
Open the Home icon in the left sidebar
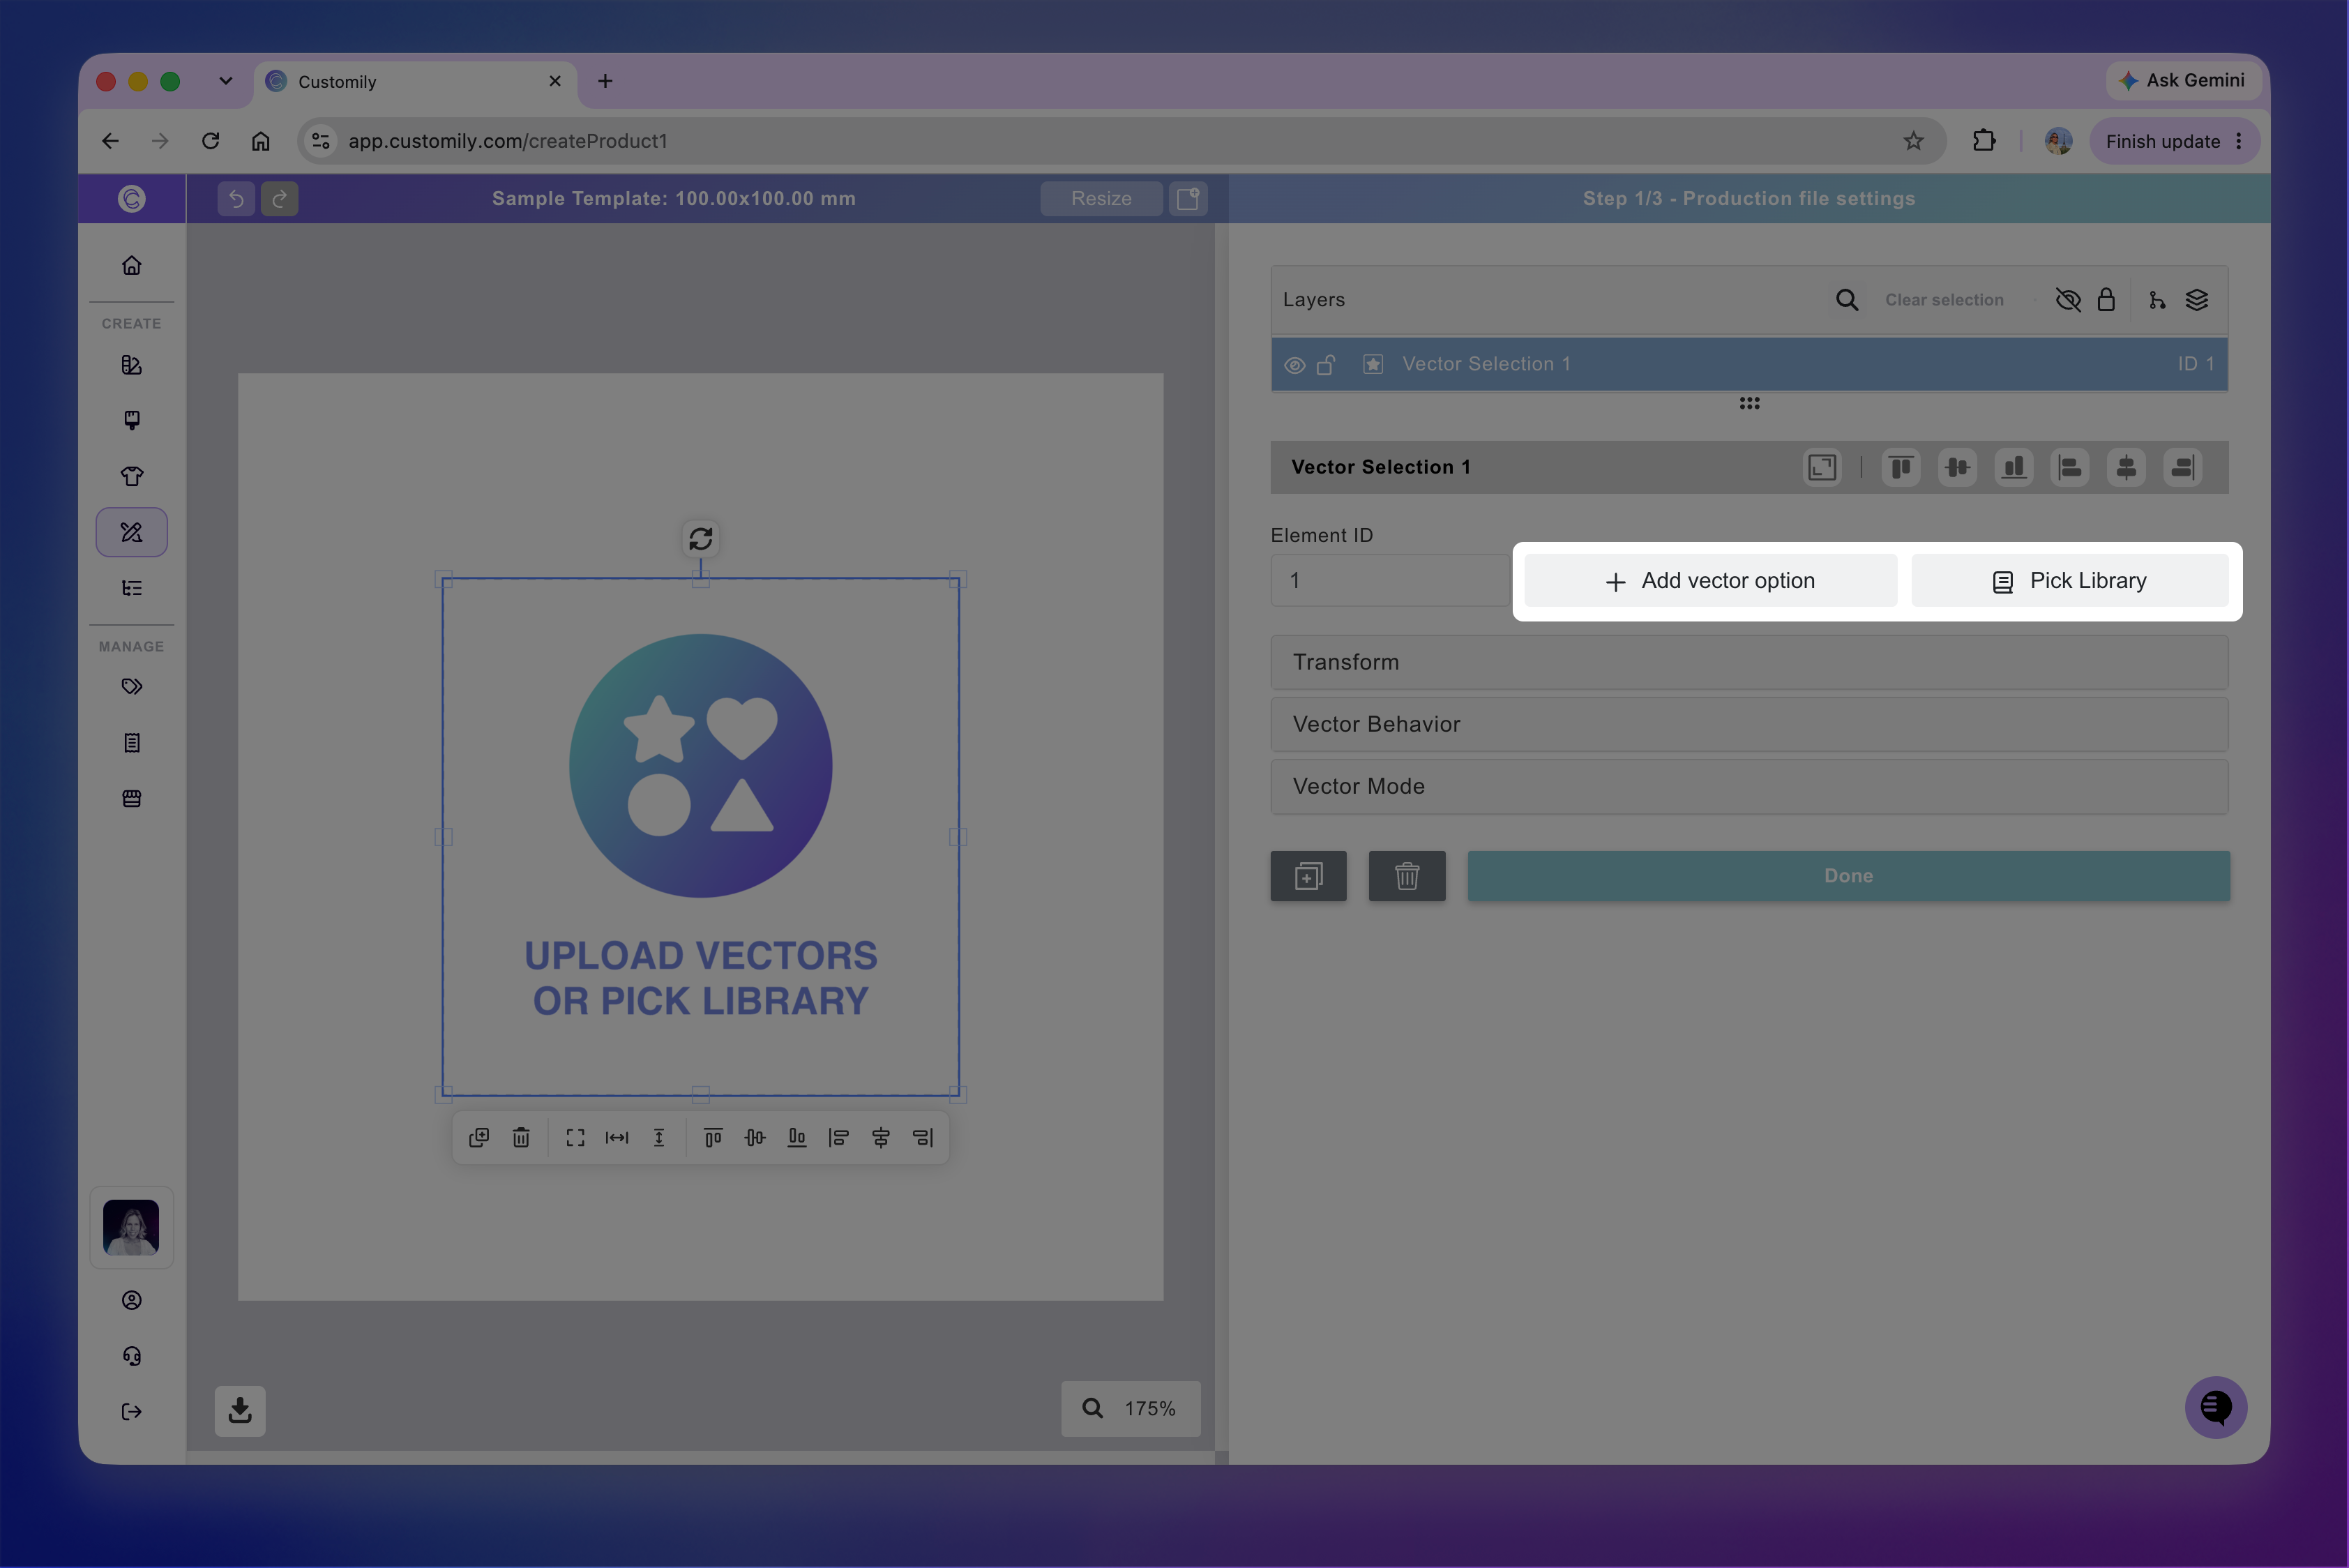pyautogui.click(x=131, y=265)
